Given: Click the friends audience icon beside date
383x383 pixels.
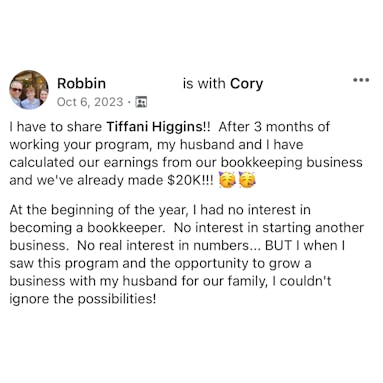Looking at the screenshot, I should tap(141, 102).
